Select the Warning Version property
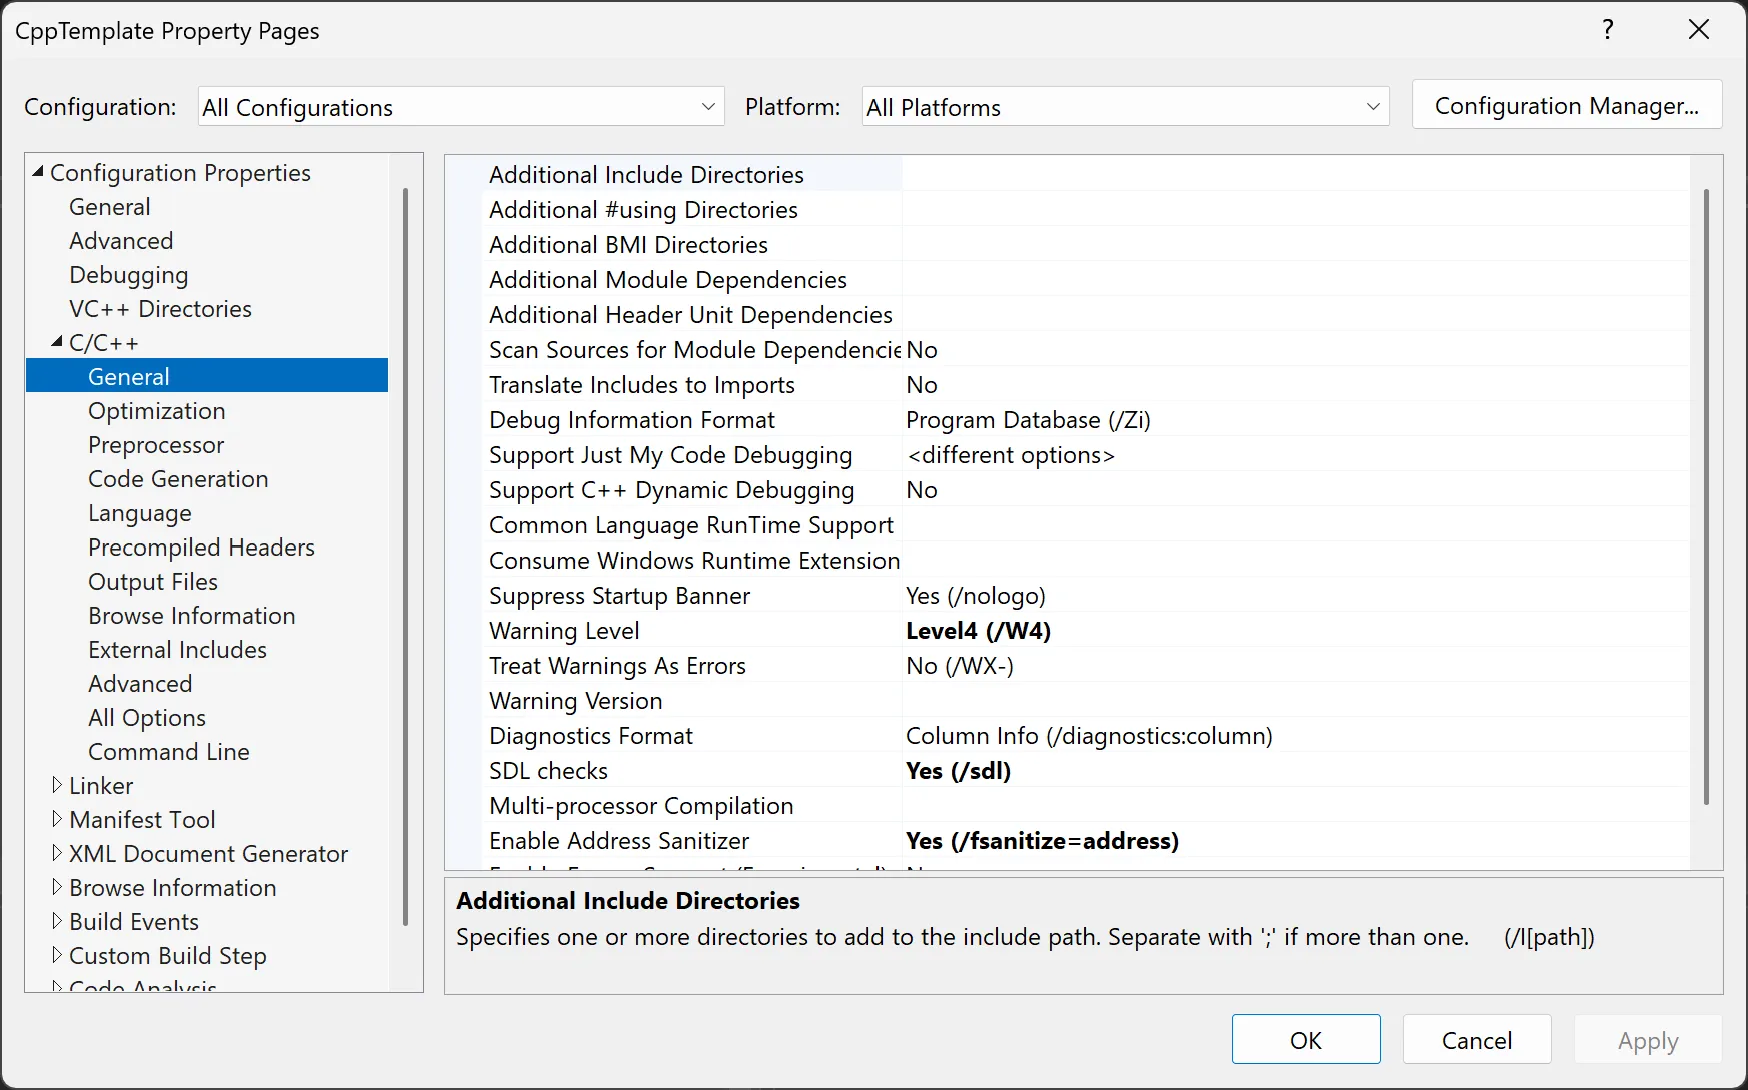 (575, 700)
